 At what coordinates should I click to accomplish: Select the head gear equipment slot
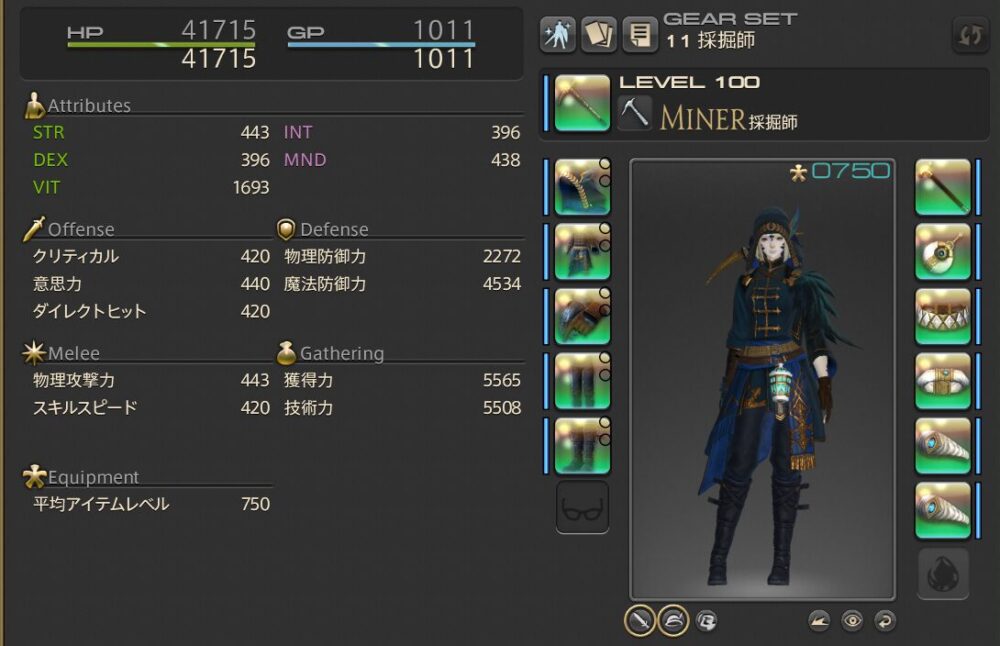coord(582,187)
